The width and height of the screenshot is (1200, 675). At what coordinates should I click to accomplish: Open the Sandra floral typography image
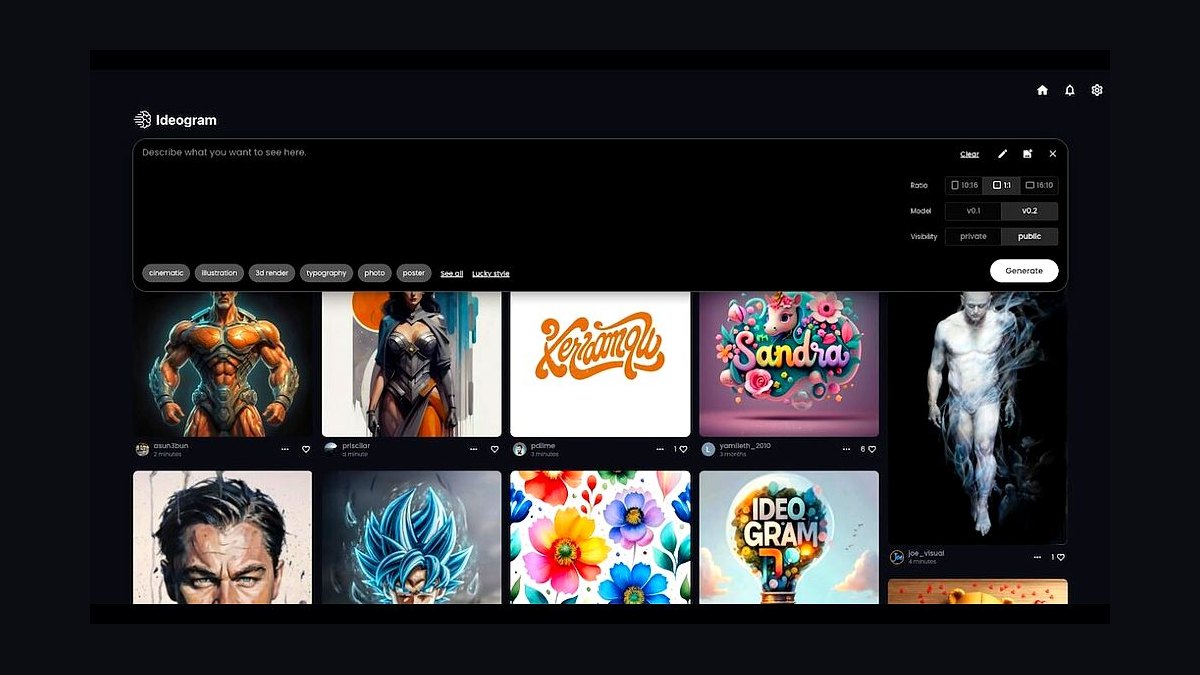(x=789, y=364)
